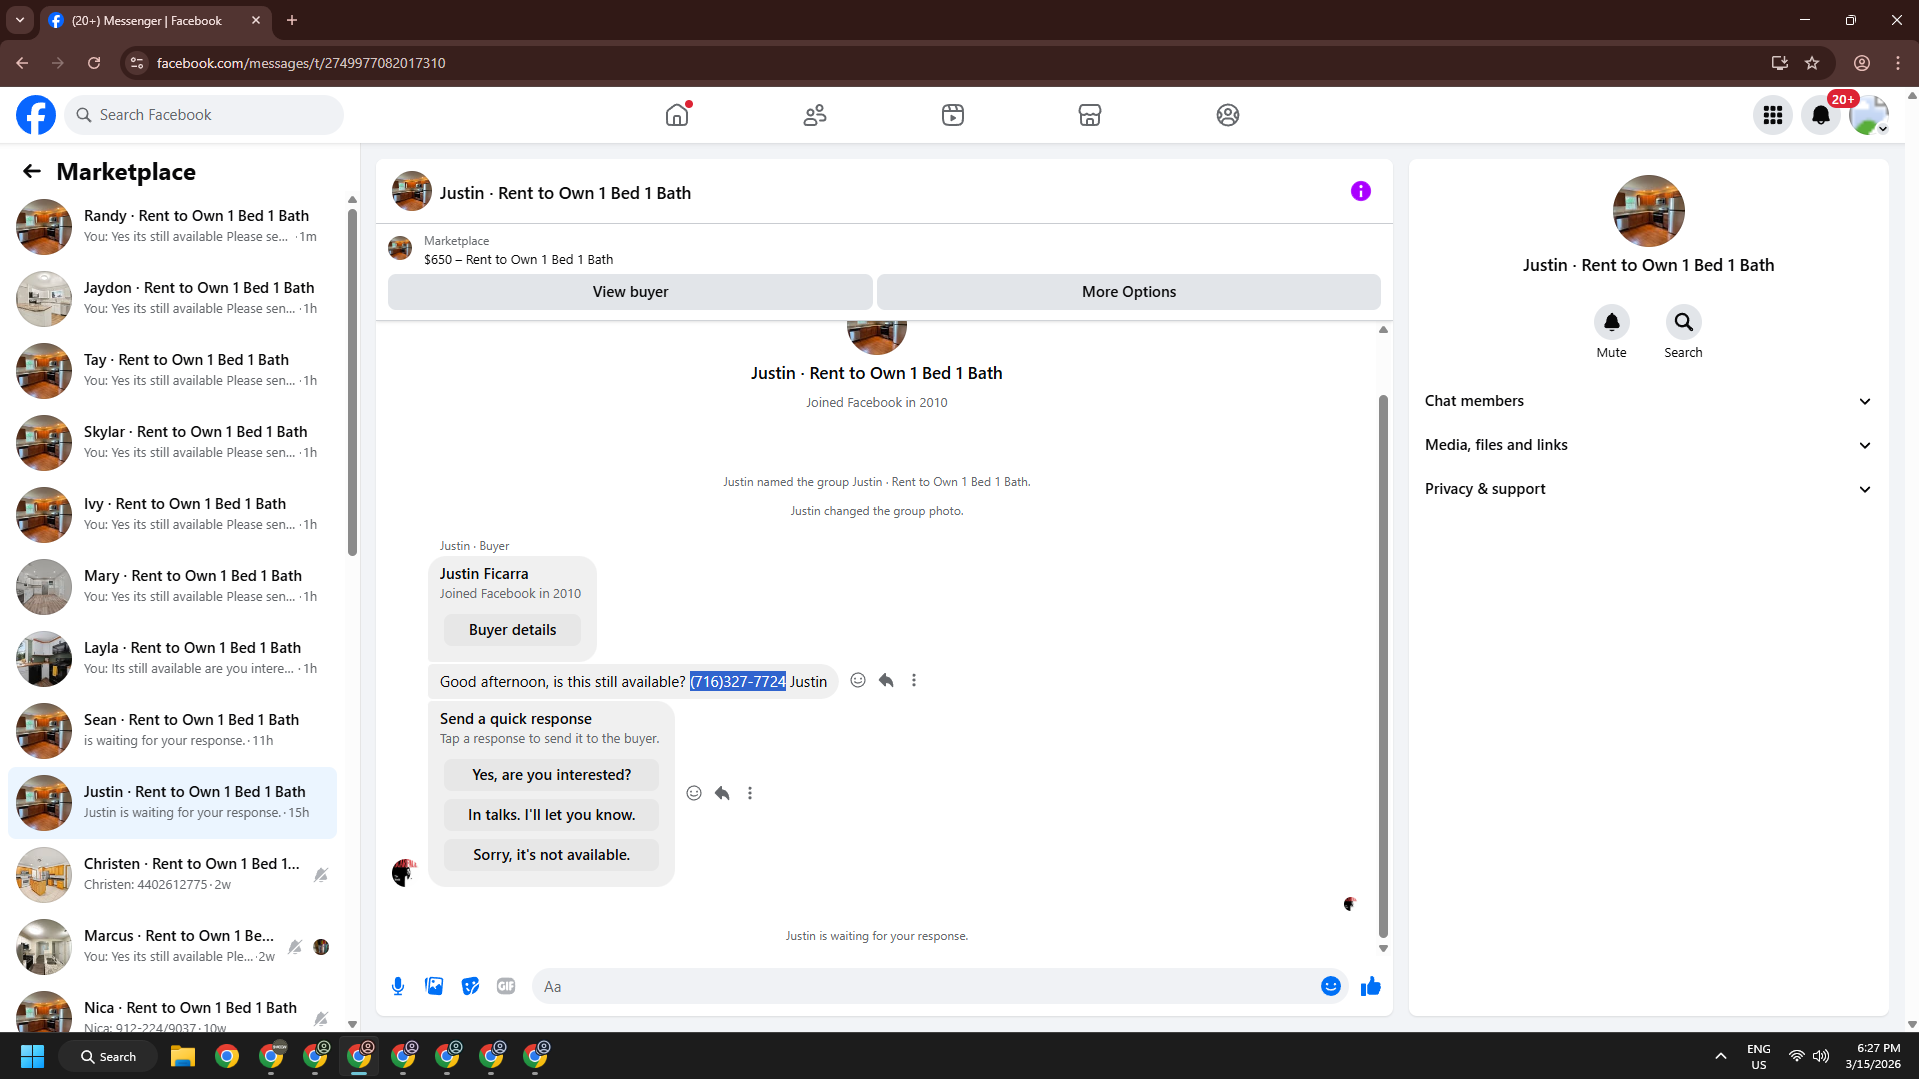Mute this conversation with the bell icon
This screenshot has height=1079, width=1919.
tap(1611, 322)
